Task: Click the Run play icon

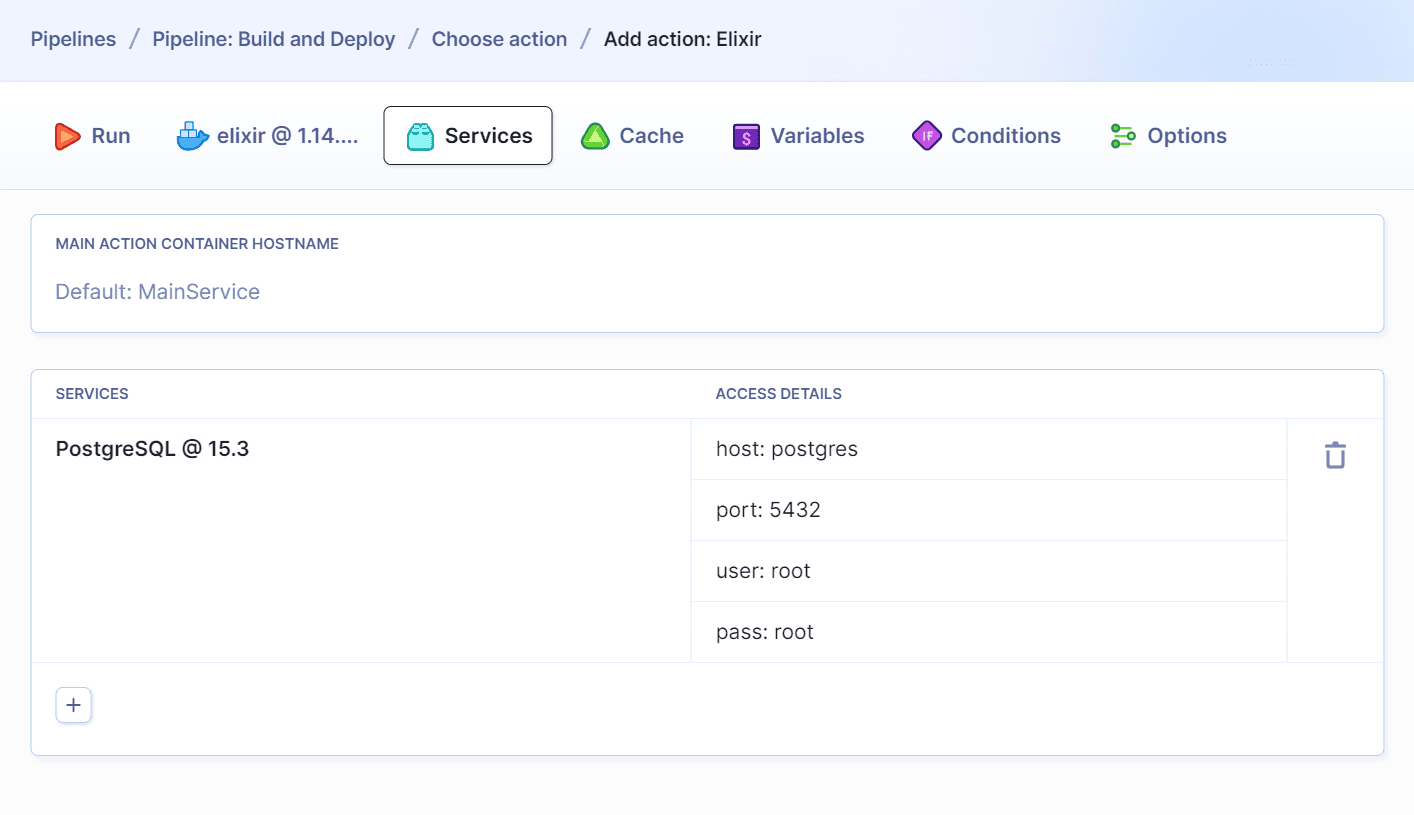Action: click(x=66, y=135)
